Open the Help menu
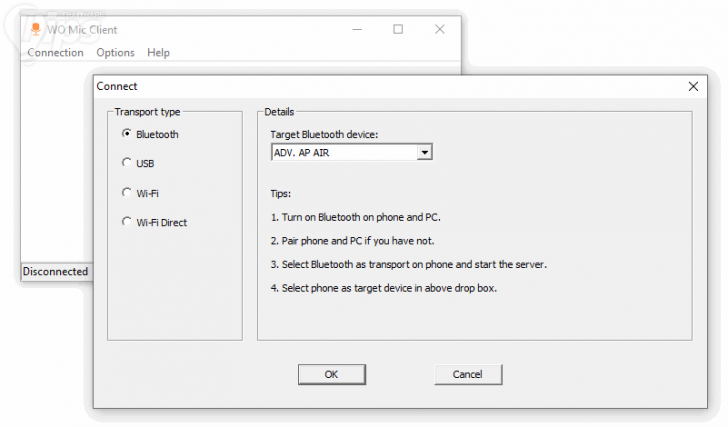Viewport: 728px width, 427px height. 158,52
